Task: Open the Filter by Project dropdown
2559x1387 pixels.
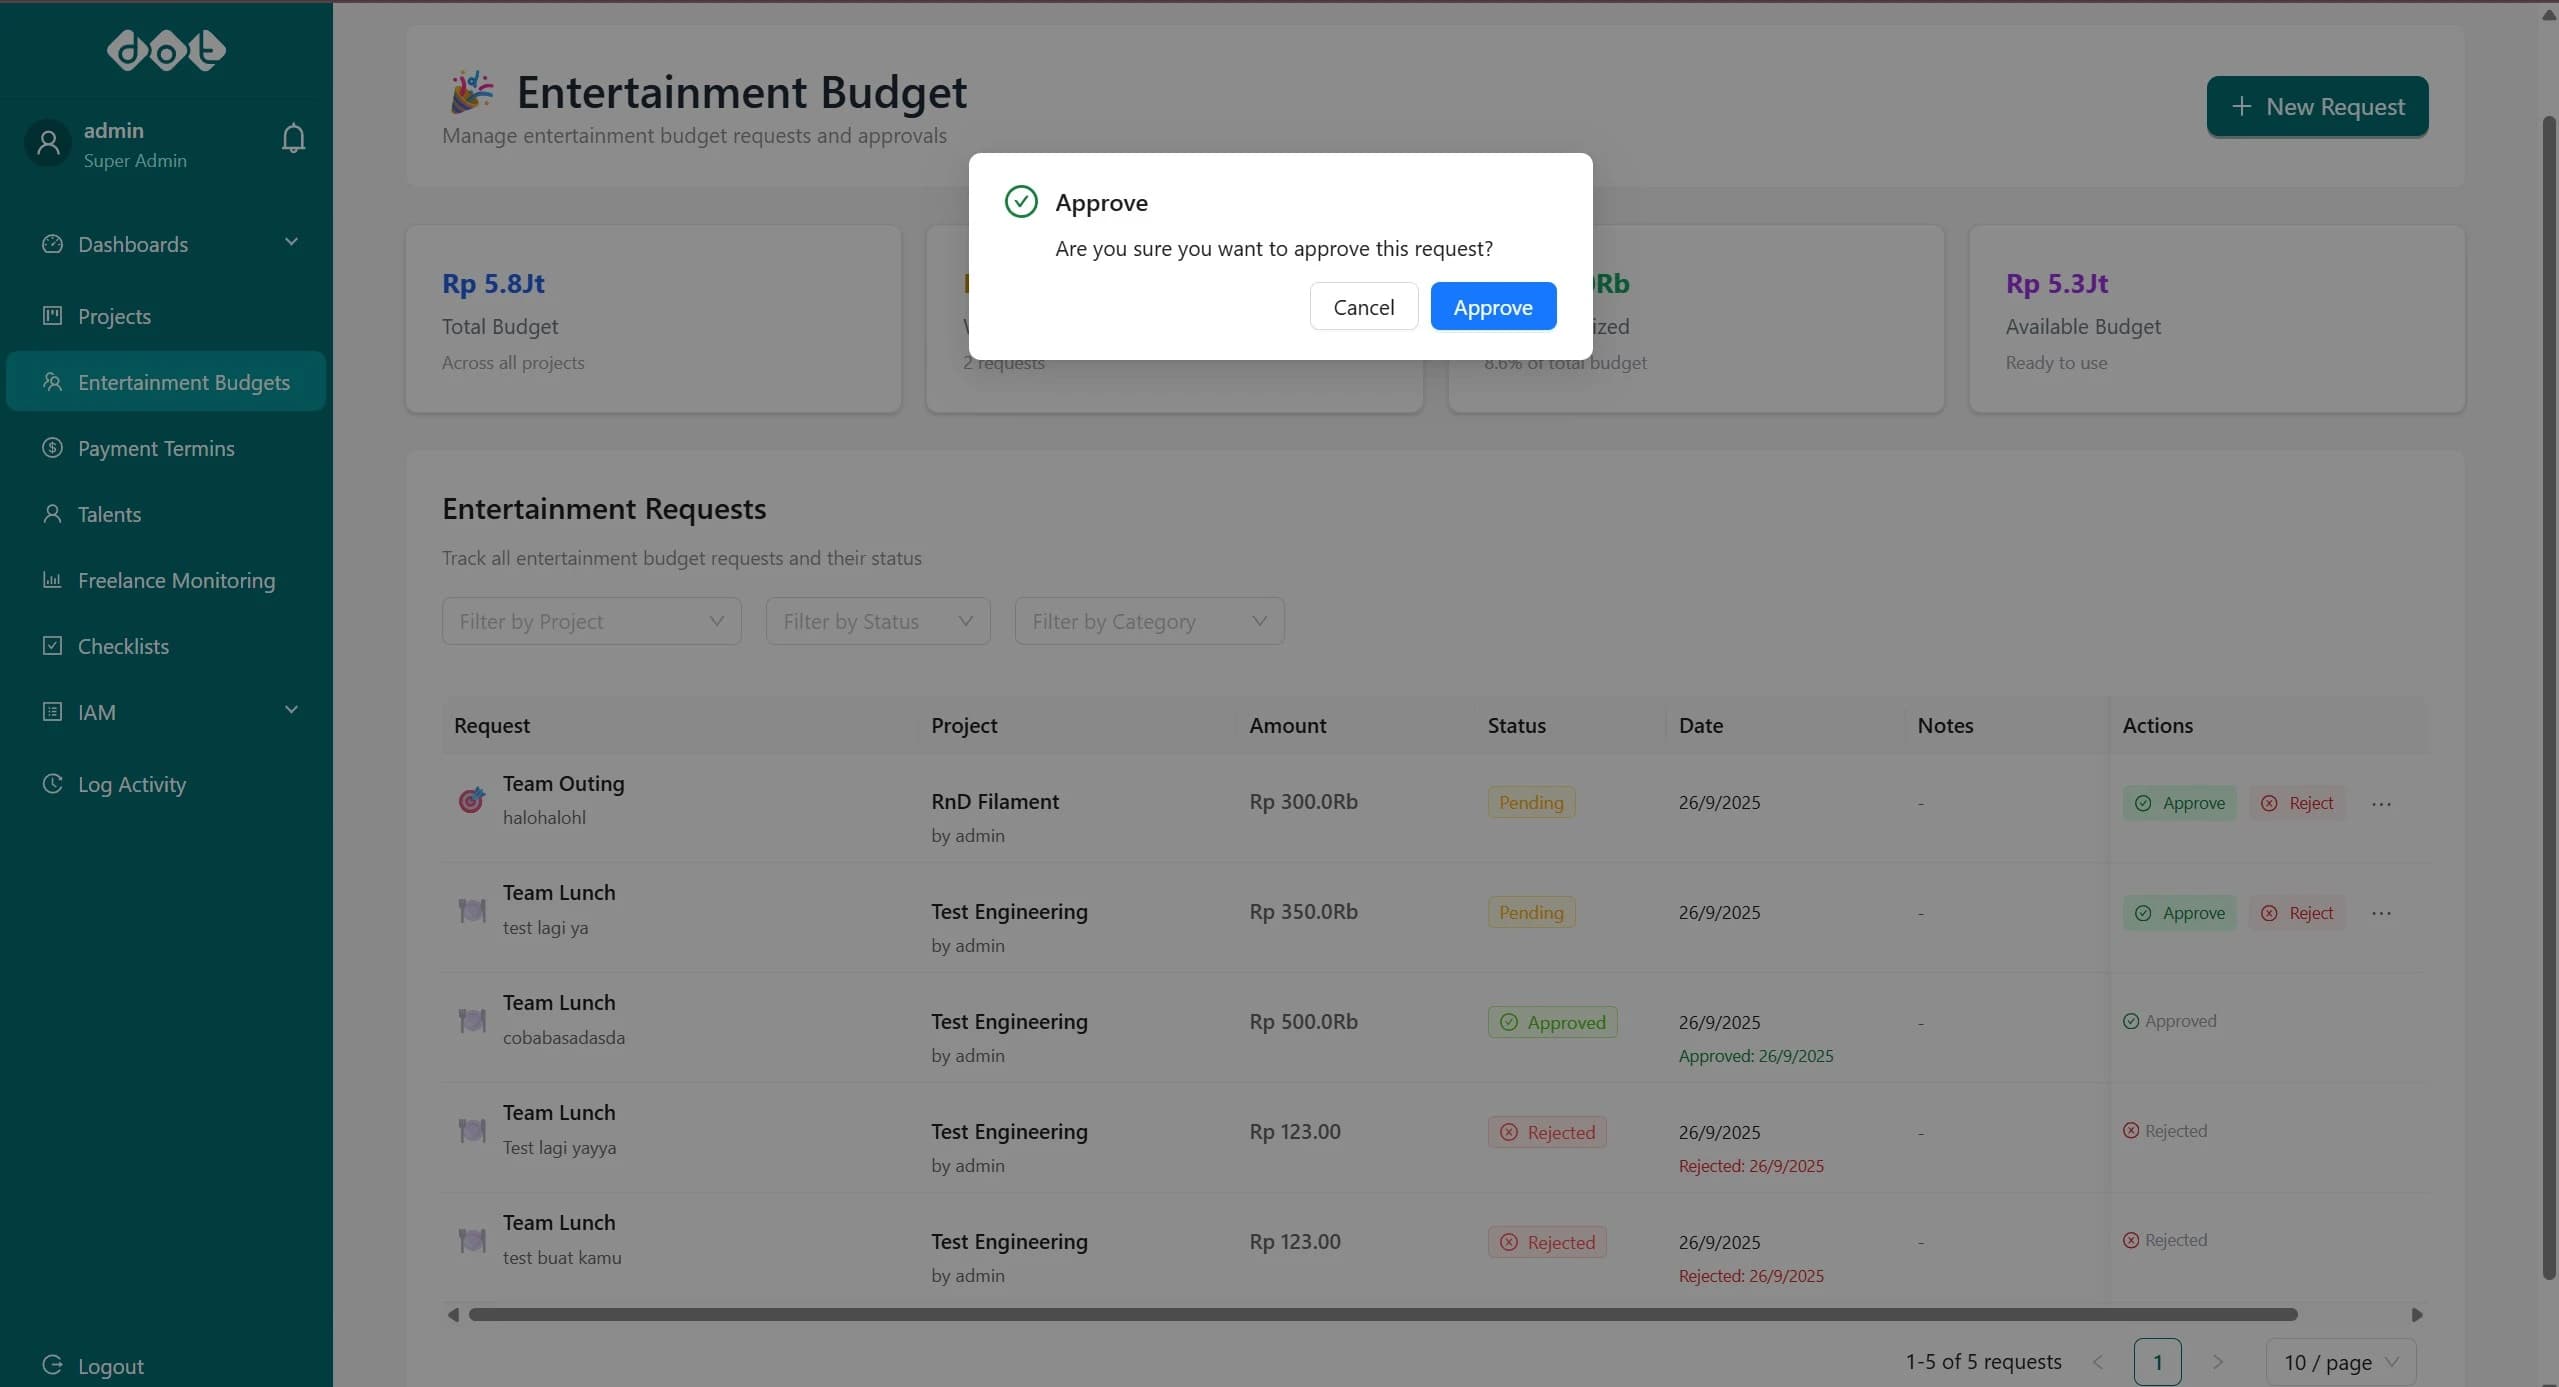Action: (x=591, y=620)
